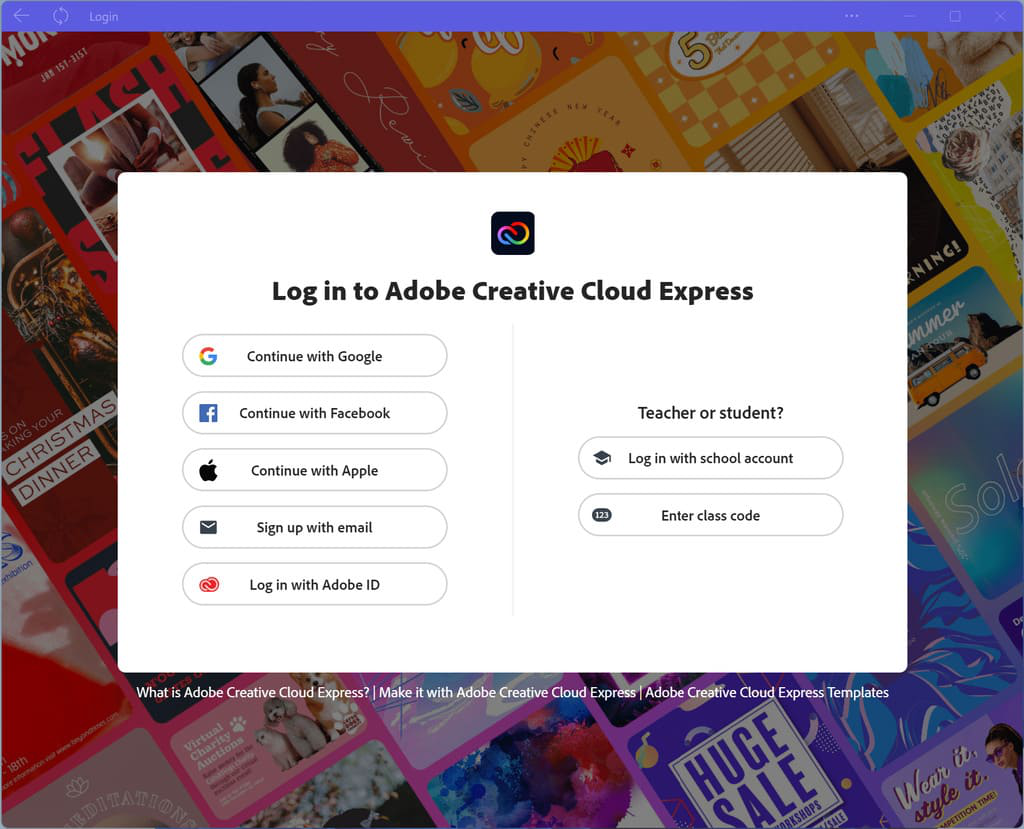Click the Google logo icon

tap(208, 356)
